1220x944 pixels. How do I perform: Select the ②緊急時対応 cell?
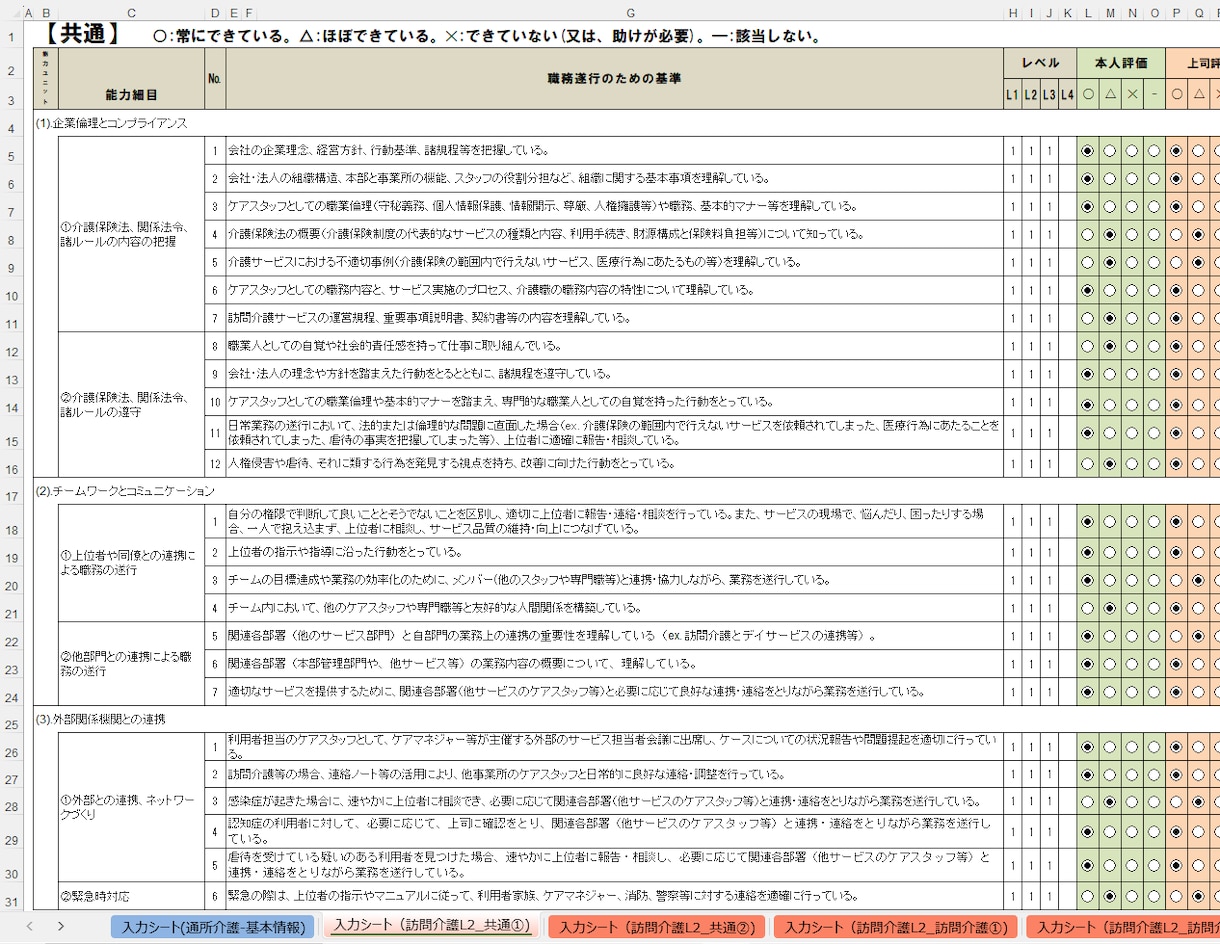click(132, 896)
